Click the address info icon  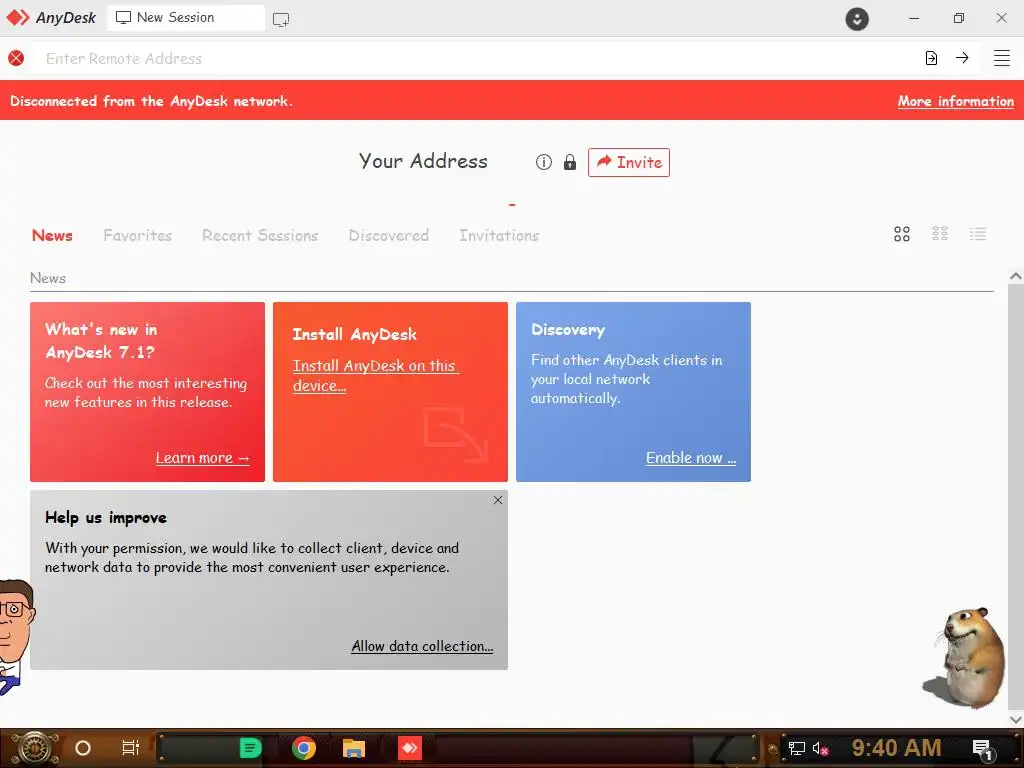coord(543,162)
